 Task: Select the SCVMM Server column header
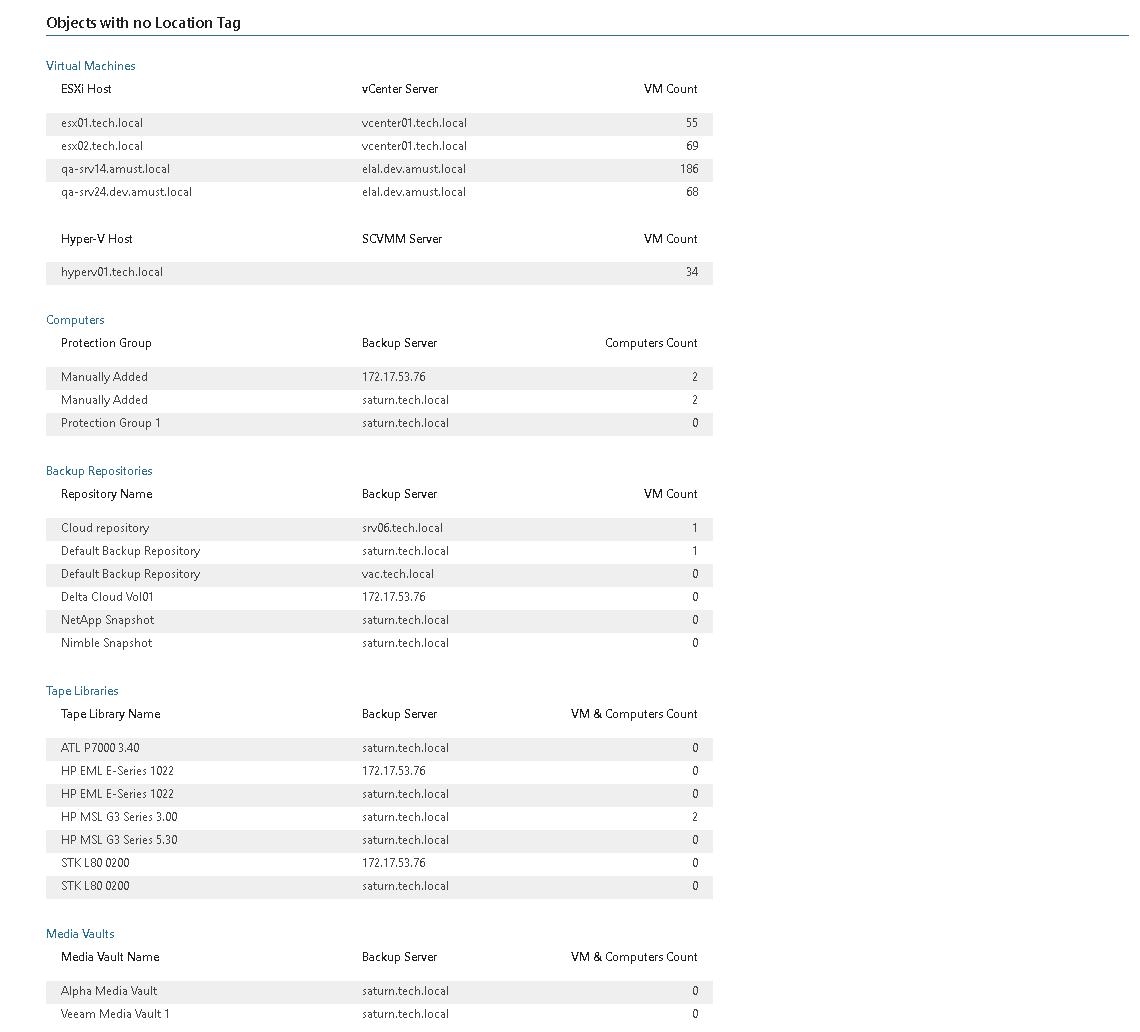click(x=402, y=239)
